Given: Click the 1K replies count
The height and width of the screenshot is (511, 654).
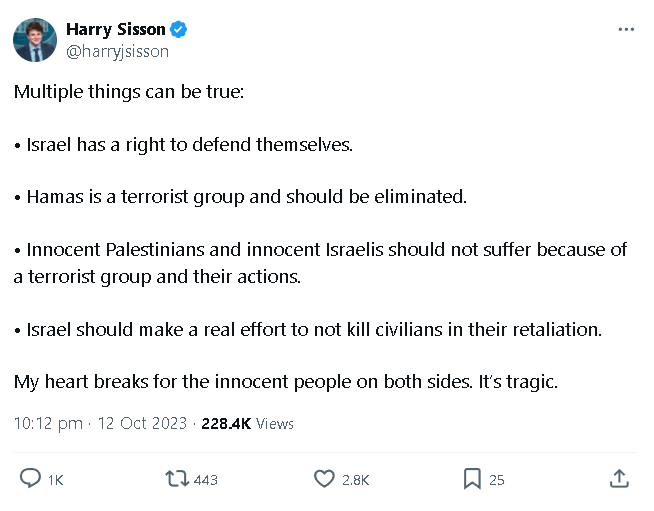Looking at the screenshot, I should coord(55,480).
